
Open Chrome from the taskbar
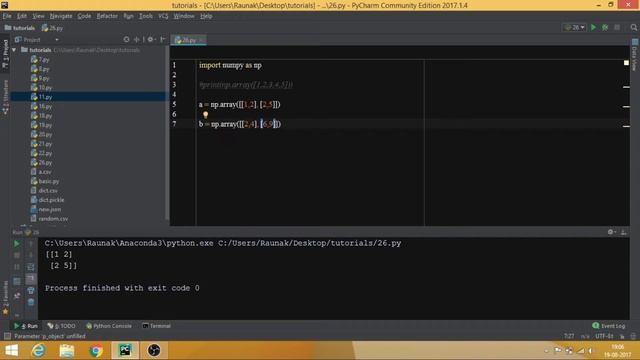point(96,351)
